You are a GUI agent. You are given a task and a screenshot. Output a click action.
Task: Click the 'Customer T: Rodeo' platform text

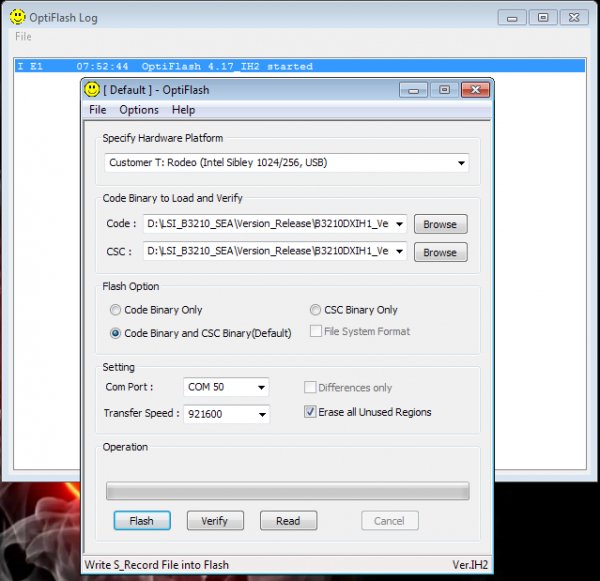pos(218,163)
